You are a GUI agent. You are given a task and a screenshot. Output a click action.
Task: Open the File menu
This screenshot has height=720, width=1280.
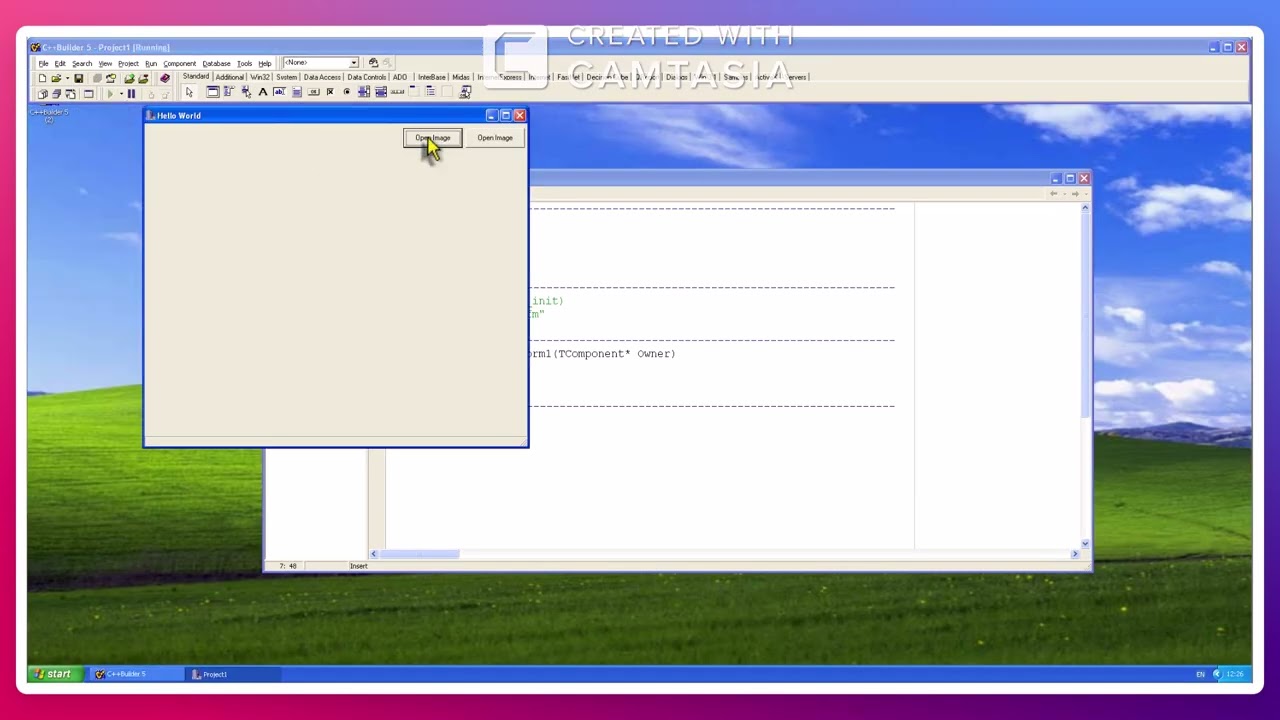pyautogui.click(x=43, y=63)
